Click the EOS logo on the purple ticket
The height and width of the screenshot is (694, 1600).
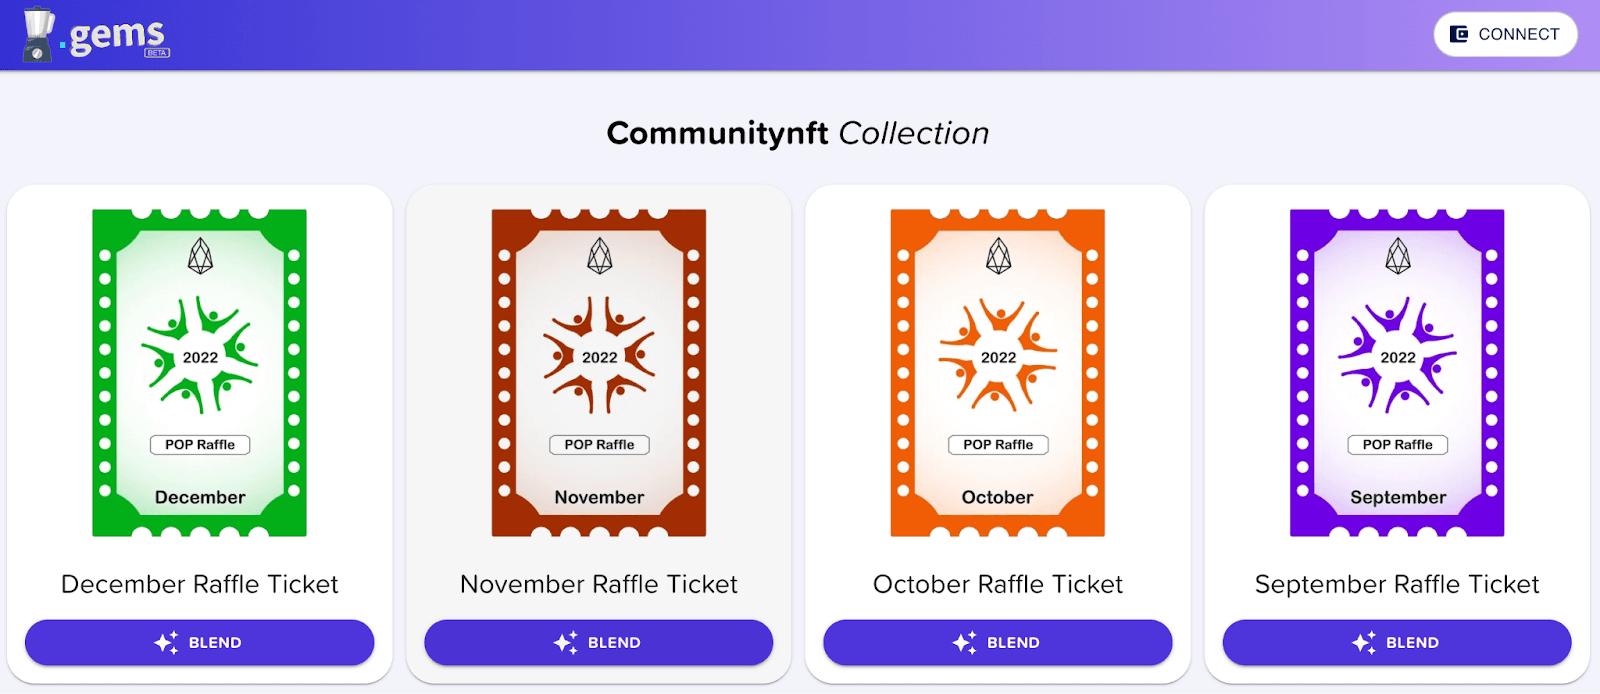tap(1397, 256)
